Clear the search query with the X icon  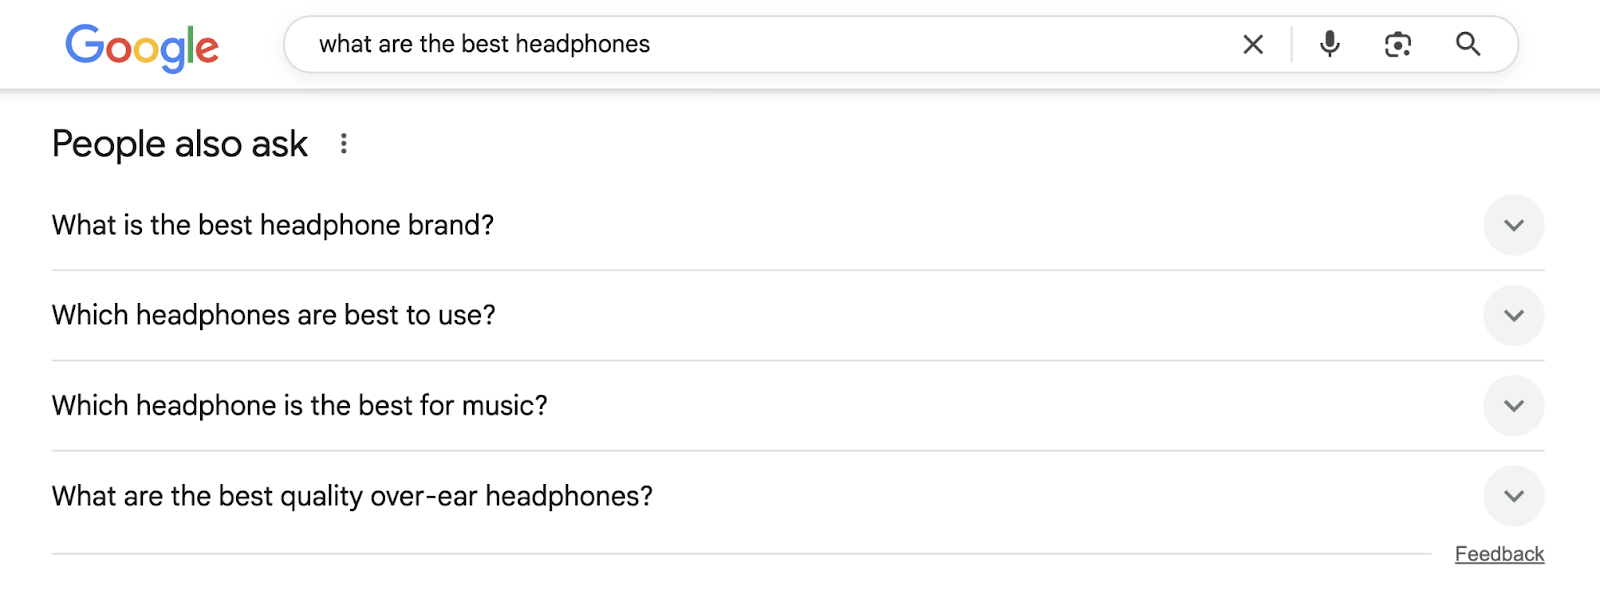(1253, 44)
